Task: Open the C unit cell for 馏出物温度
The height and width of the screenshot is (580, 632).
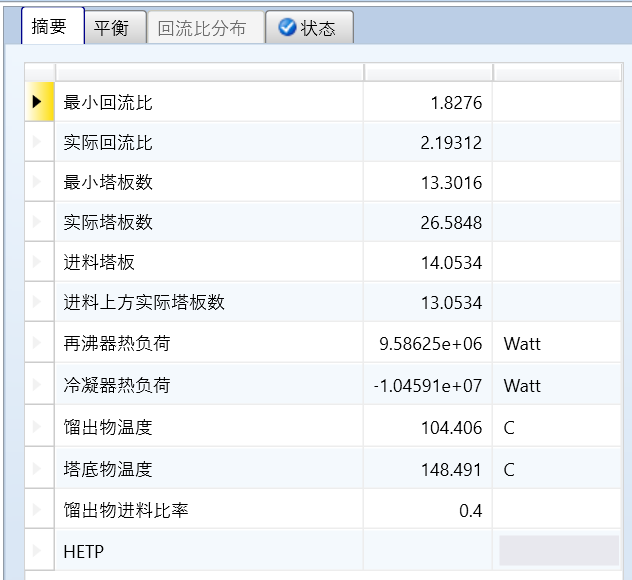Action: pyautogui.click(x=556, y=427)
